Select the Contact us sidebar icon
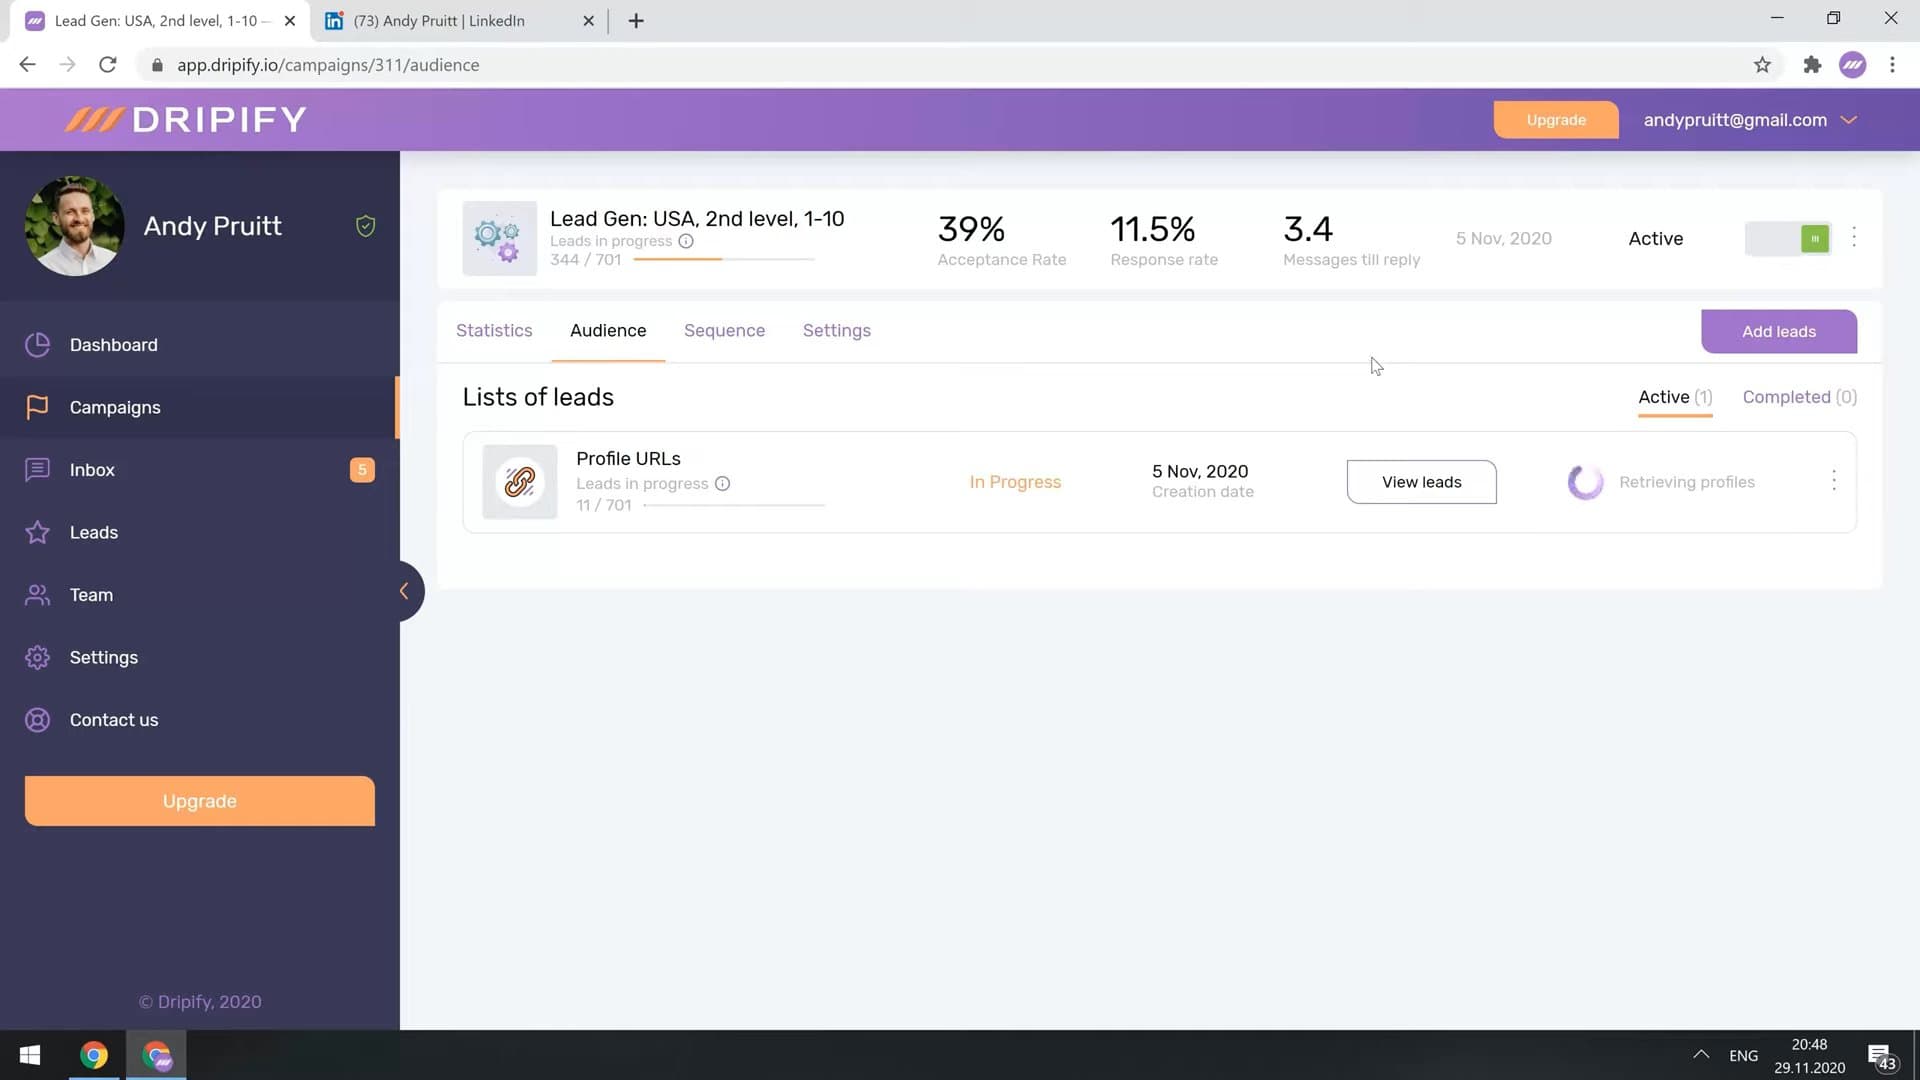Image resolution: width=1920 pixels, height=1080 pixels. (37, 719)
